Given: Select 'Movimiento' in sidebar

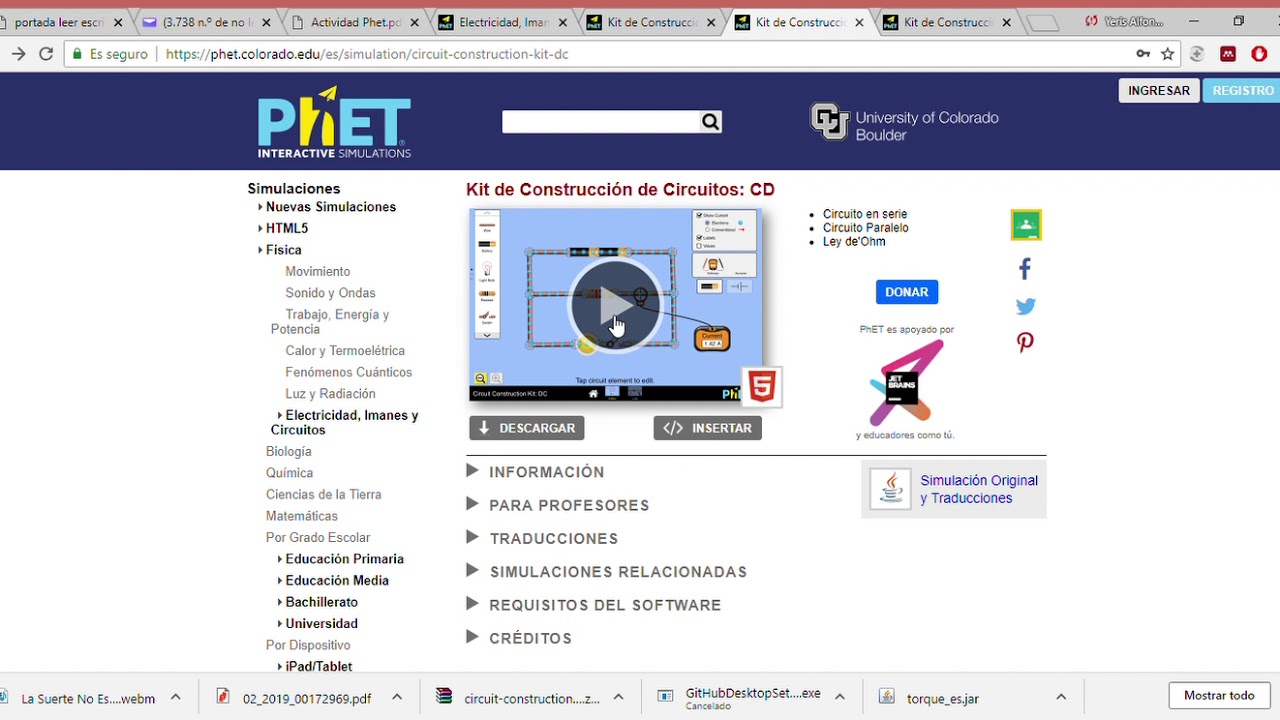Looking at the screenshot, I should click(317, 271).
